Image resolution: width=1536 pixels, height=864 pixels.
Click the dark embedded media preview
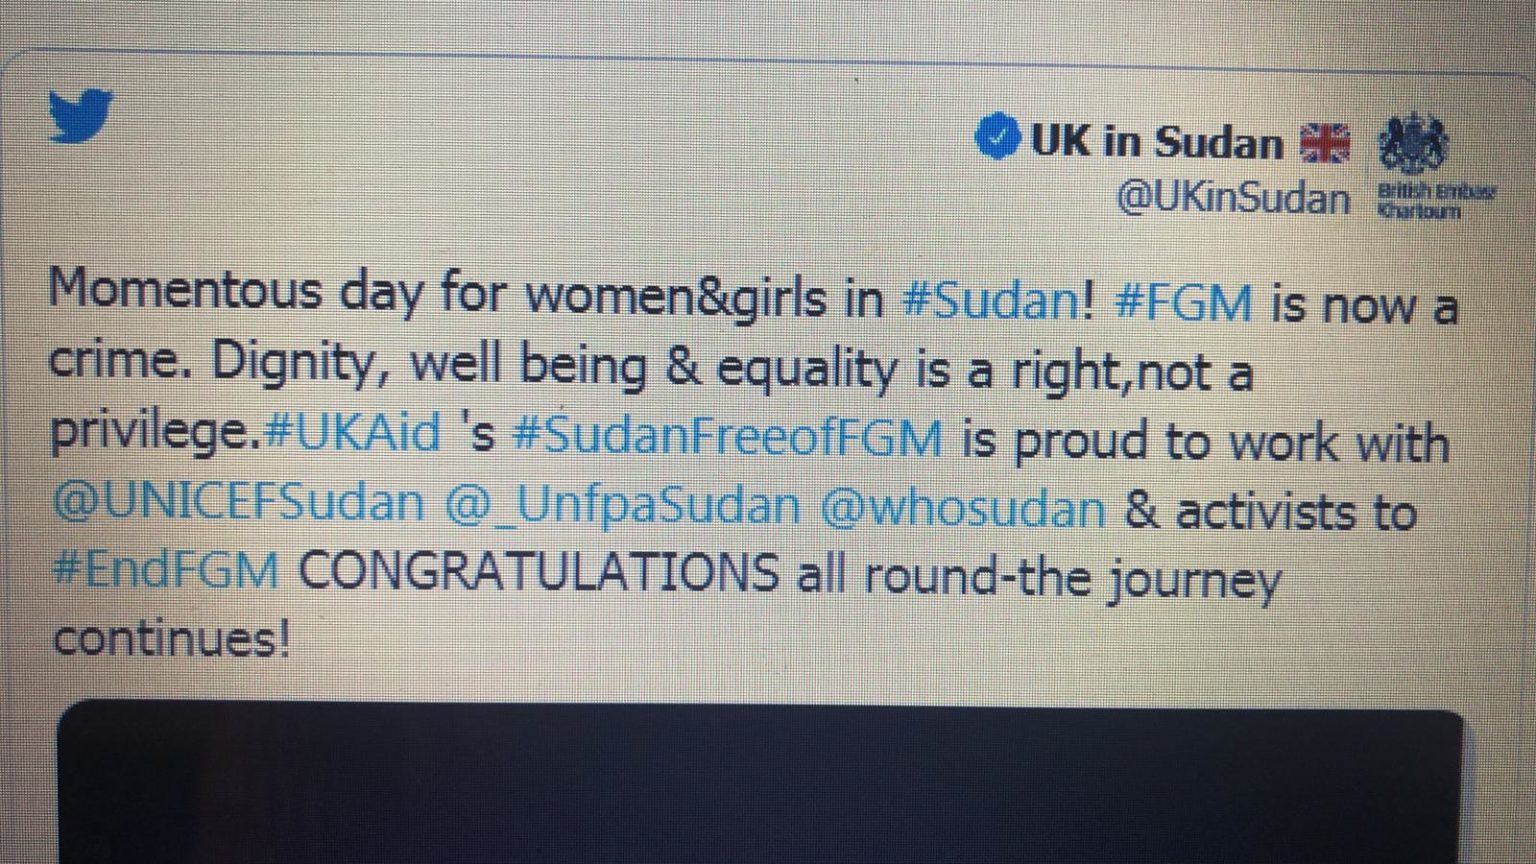coord(760,782)
